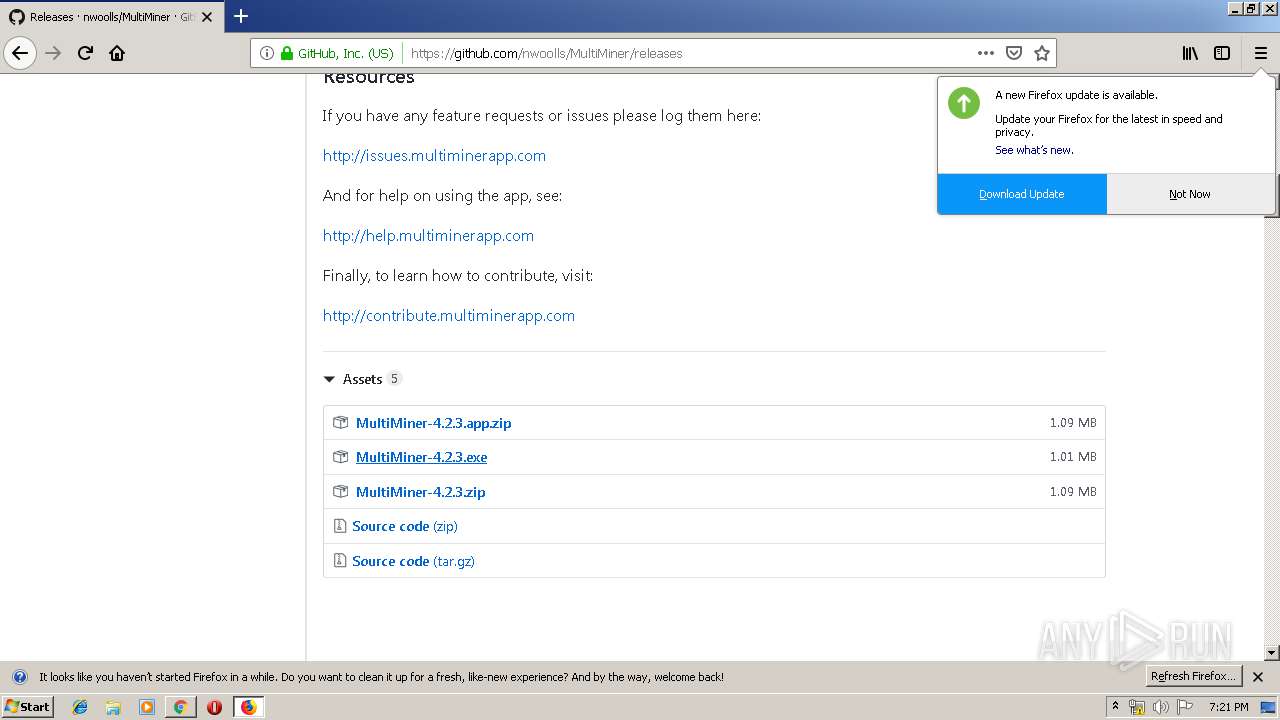Download Source code (tar.gz)
This screenshot has width=1280, height=720.
click(x=413, y=561)
